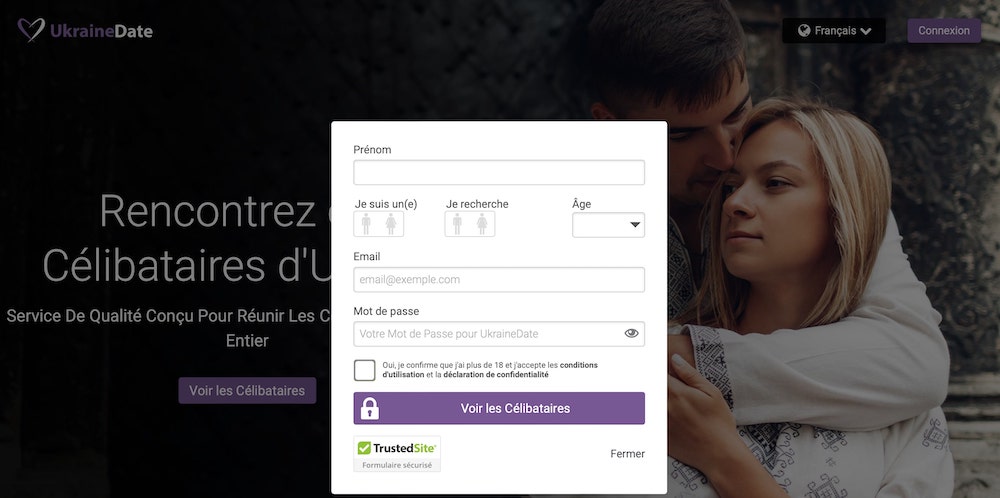The width and height of the screenshot is (1000, 498).
Task: Open the déclaration de confidentialité link
Action: point(496,375)
